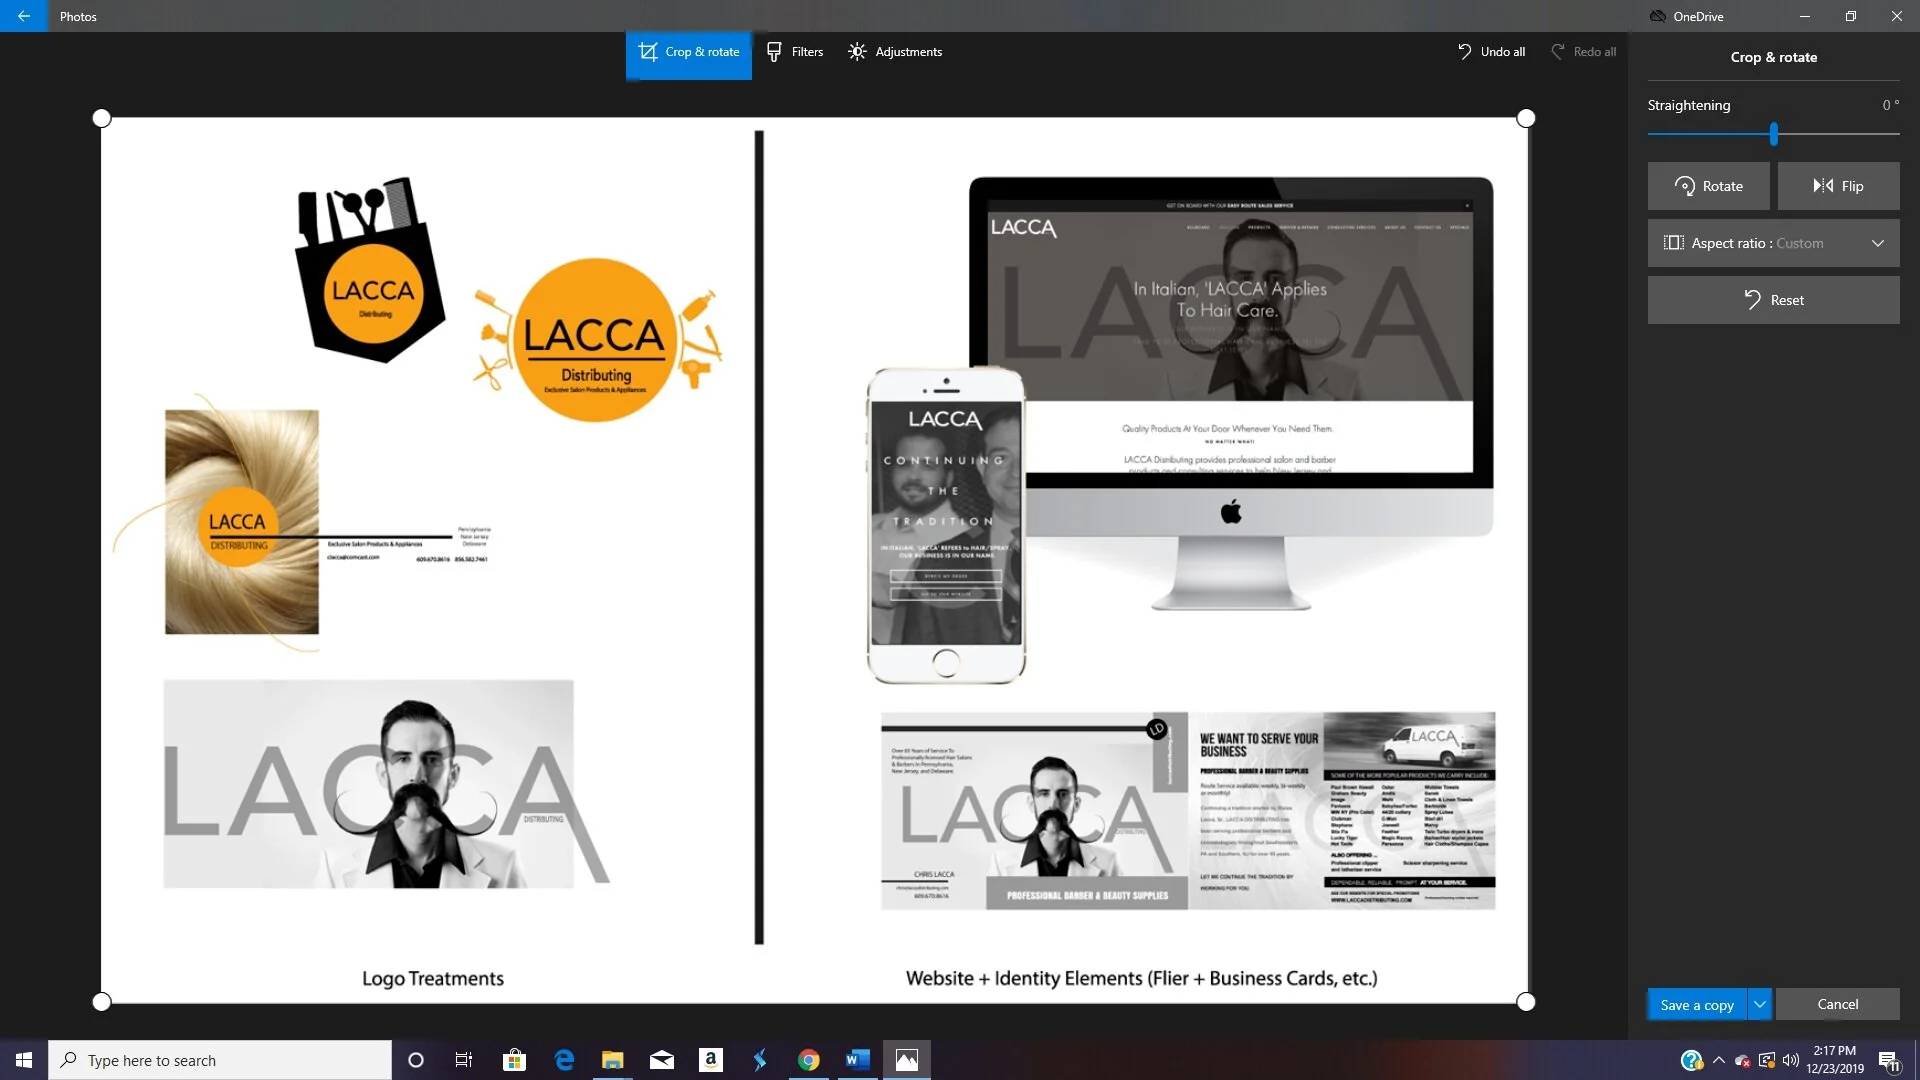Expand the Aspect ratio dropdown

coord(1773,243)
